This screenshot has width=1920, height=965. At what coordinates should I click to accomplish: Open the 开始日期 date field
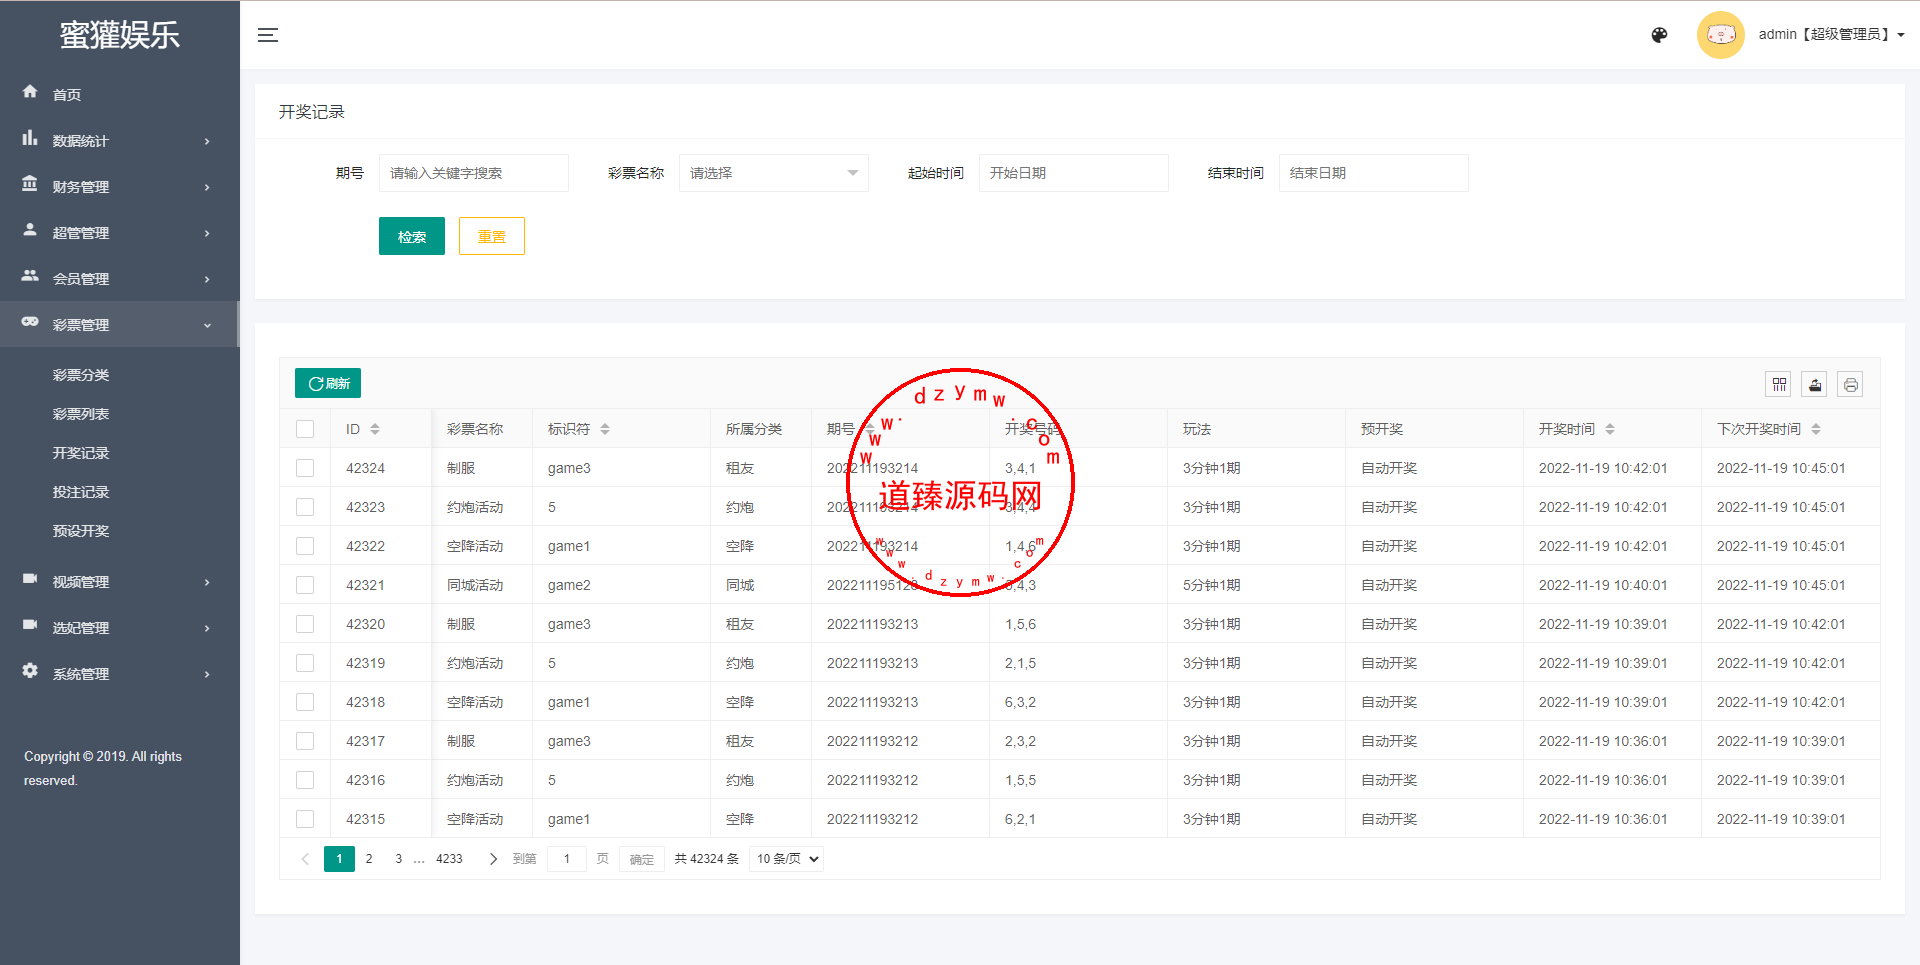click(1074, 173)
